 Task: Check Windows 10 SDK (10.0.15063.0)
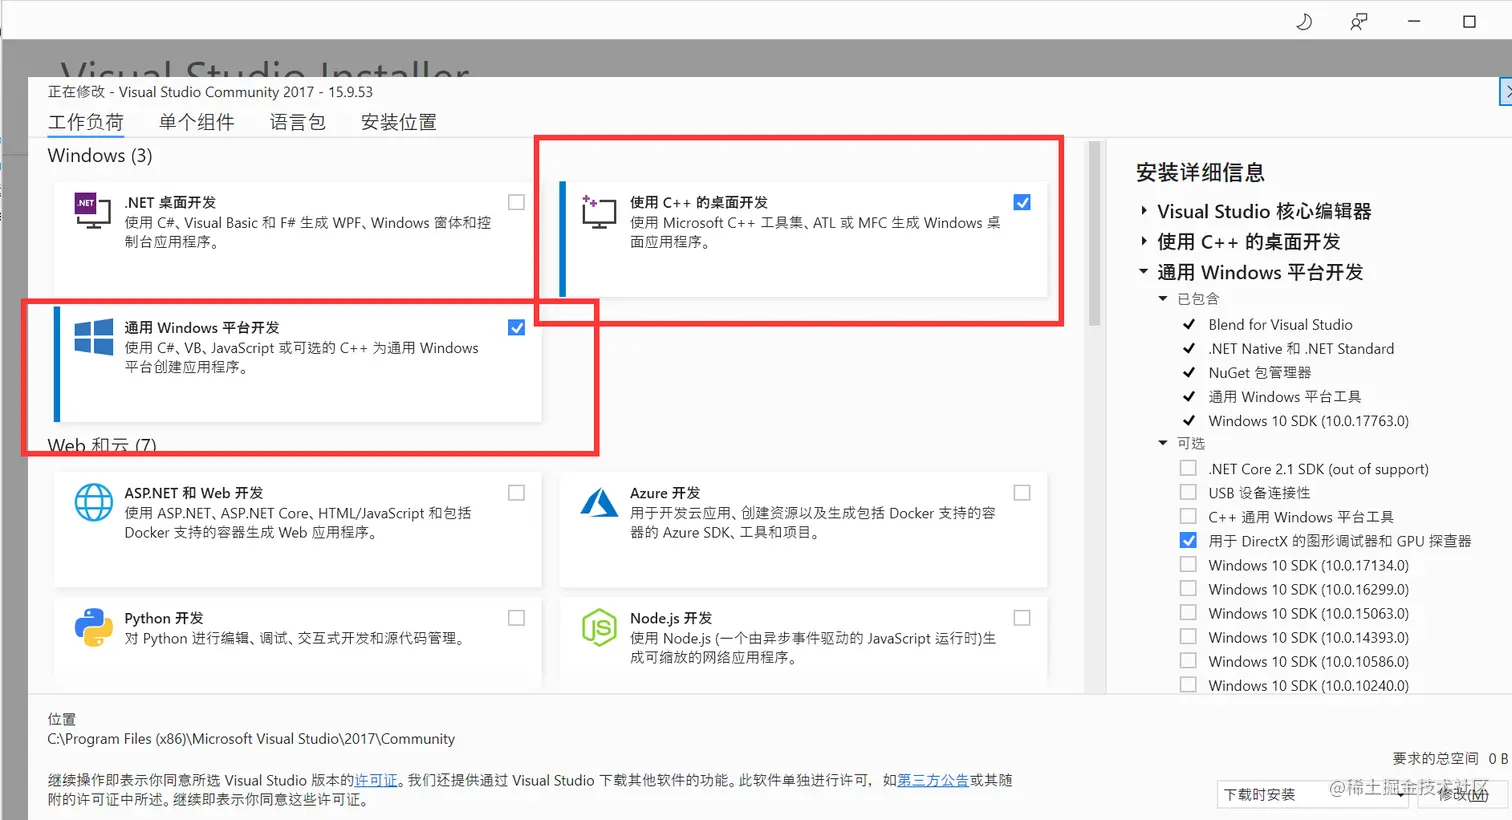click(1188, 613)
